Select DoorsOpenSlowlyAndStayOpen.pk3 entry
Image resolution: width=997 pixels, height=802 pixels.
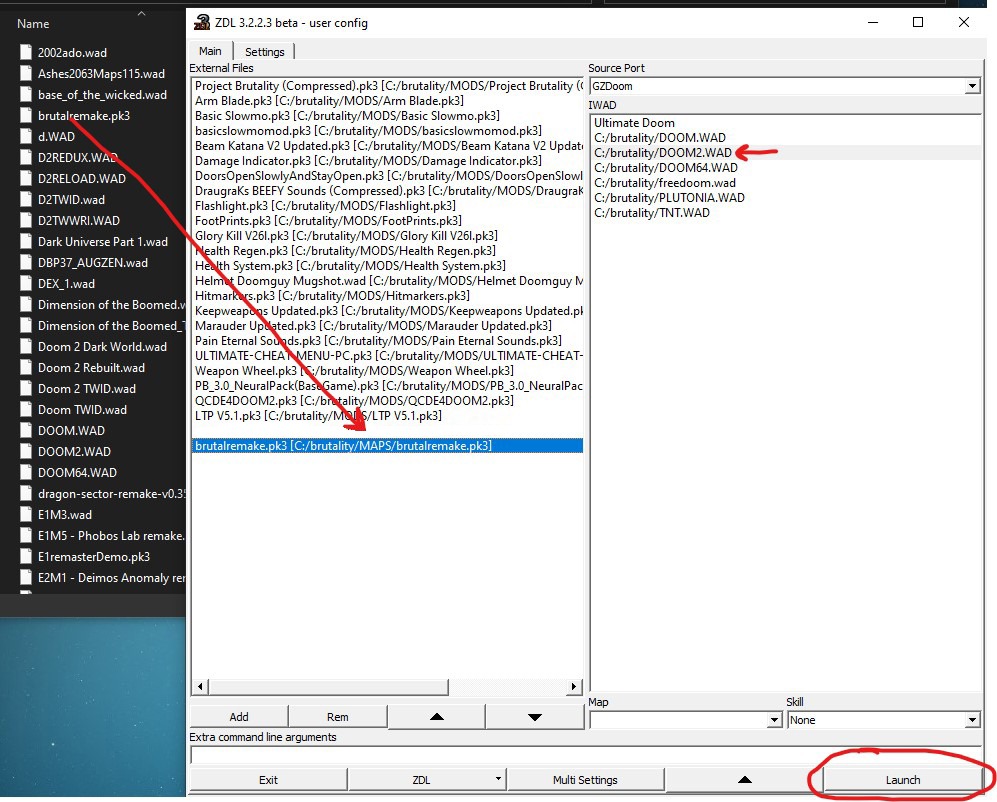tap(387, 176)
